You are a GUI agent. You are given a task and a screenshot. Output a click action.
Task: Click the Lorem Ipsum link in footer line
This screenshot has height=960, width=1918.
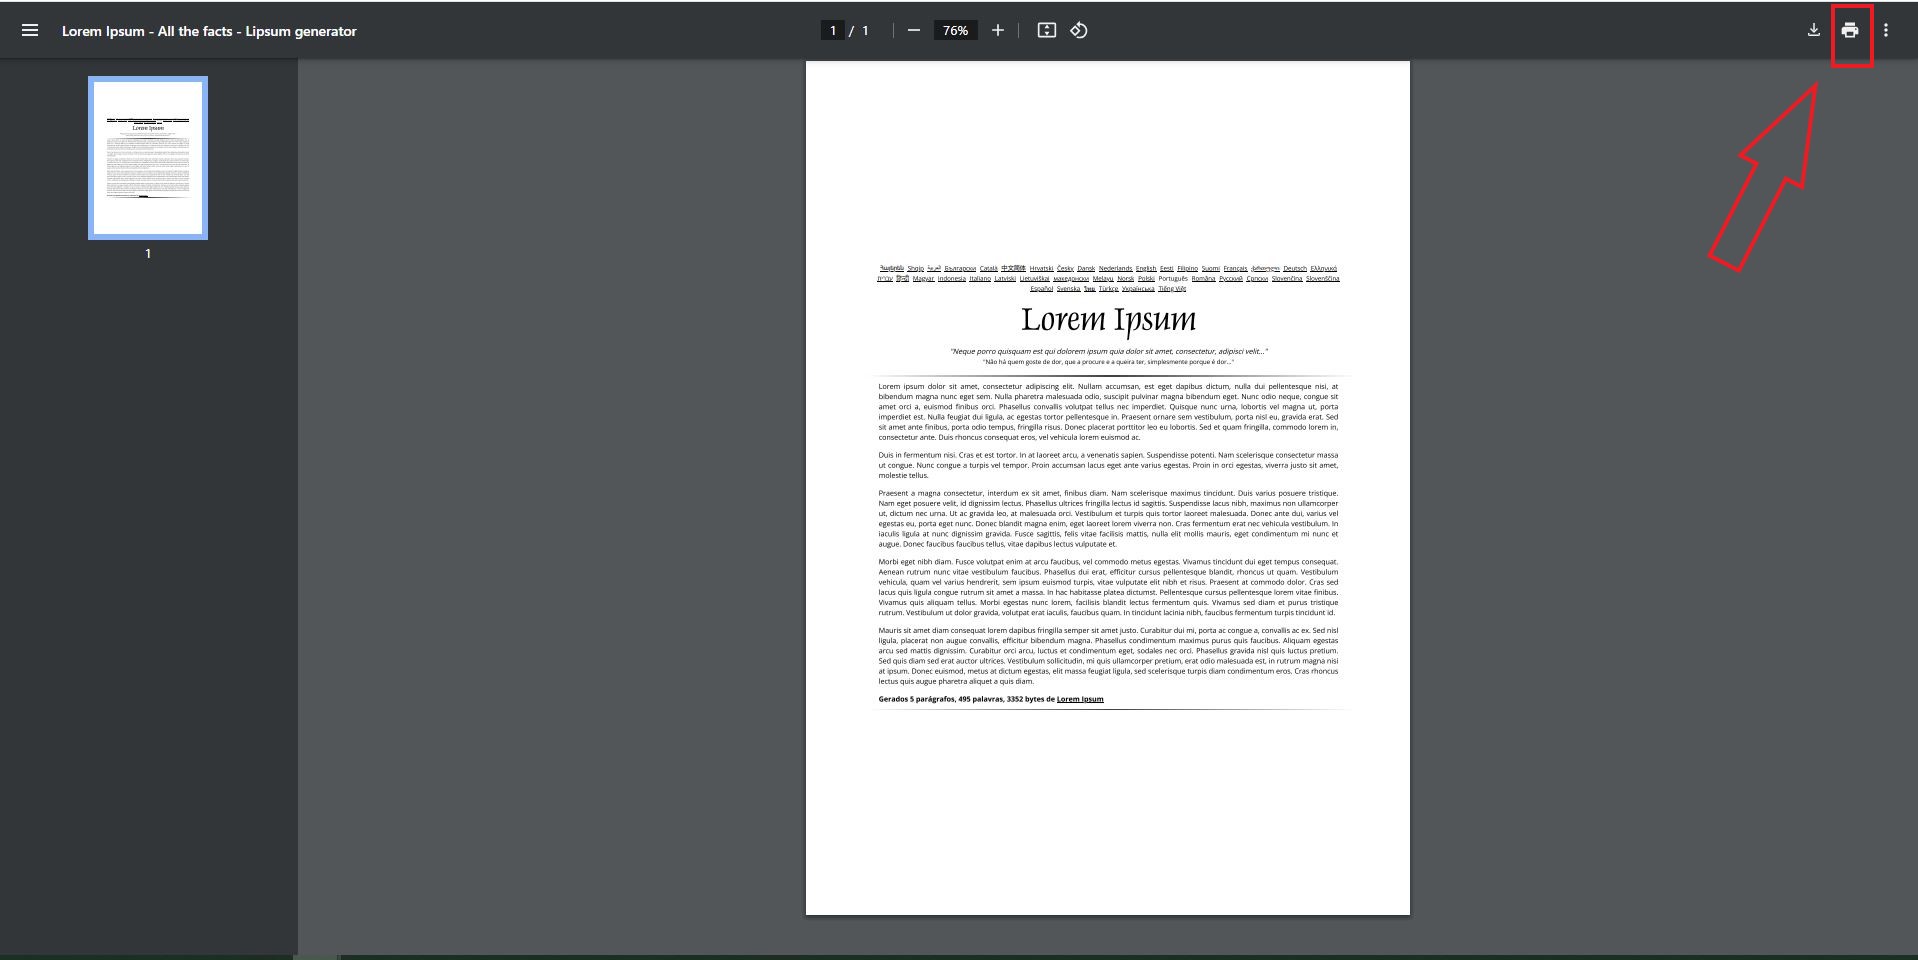1080,699
